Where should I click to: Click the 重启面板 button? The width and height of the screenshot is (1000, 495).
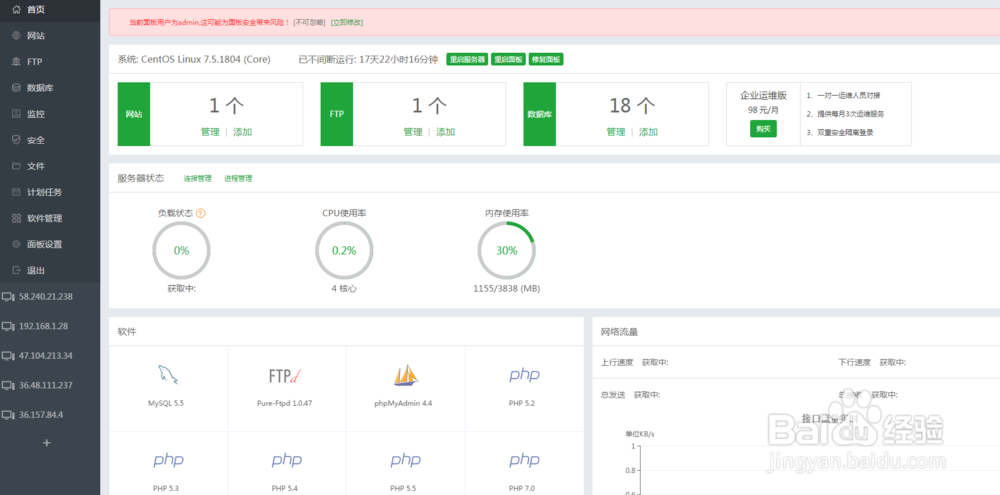(508, 59)
